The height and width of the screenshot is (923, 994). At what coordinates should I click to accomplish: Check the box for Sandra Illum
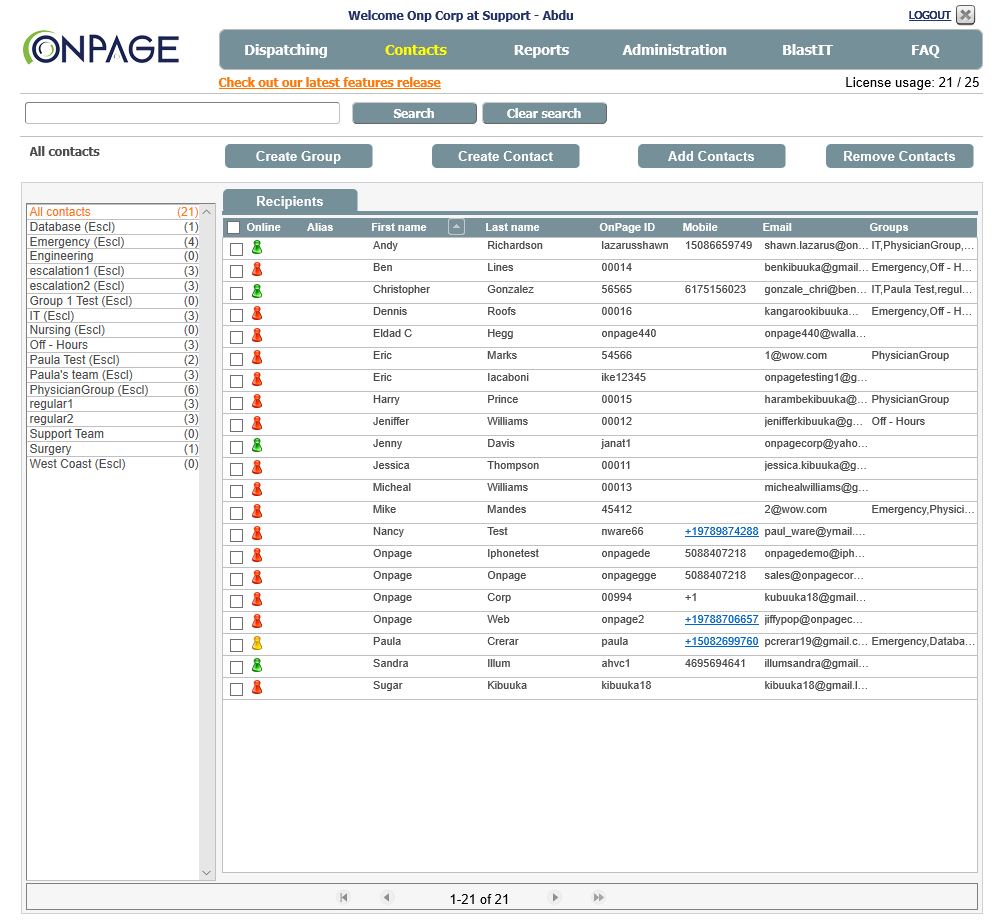[236, 667]
